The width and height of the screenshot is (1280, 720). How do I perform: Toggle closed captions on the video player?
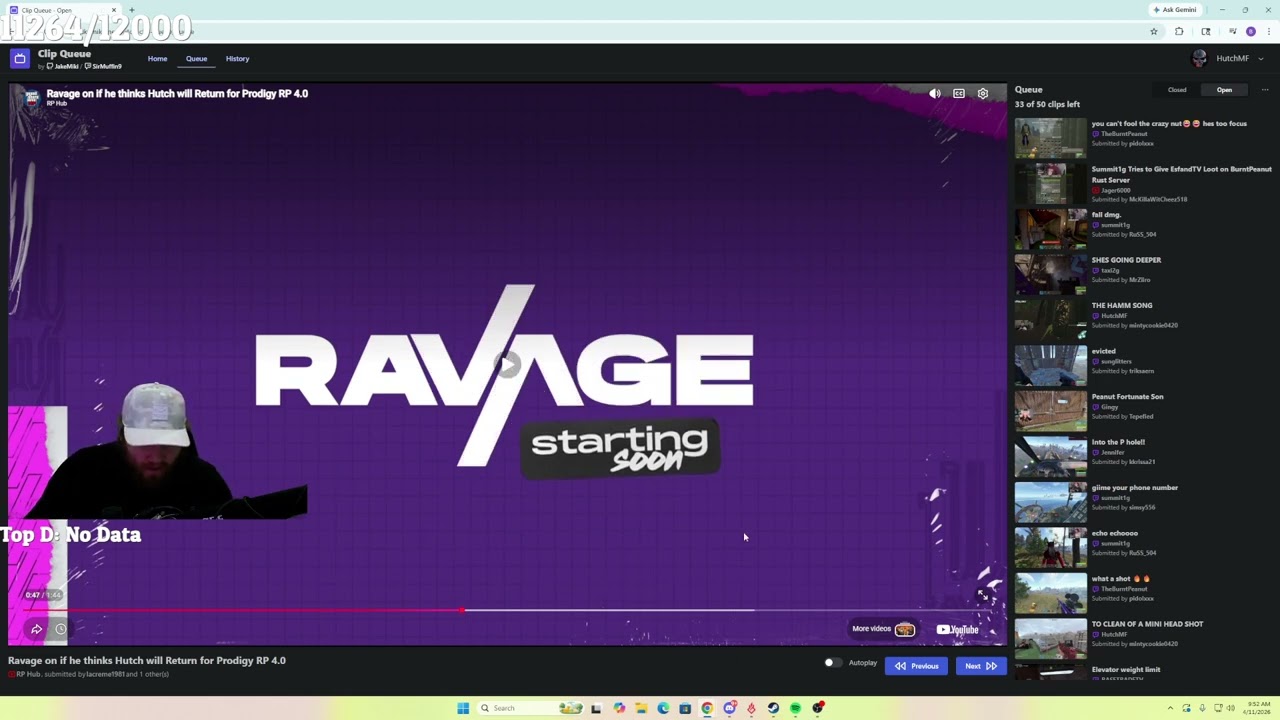pyautogui.click(x=959, y=93)
